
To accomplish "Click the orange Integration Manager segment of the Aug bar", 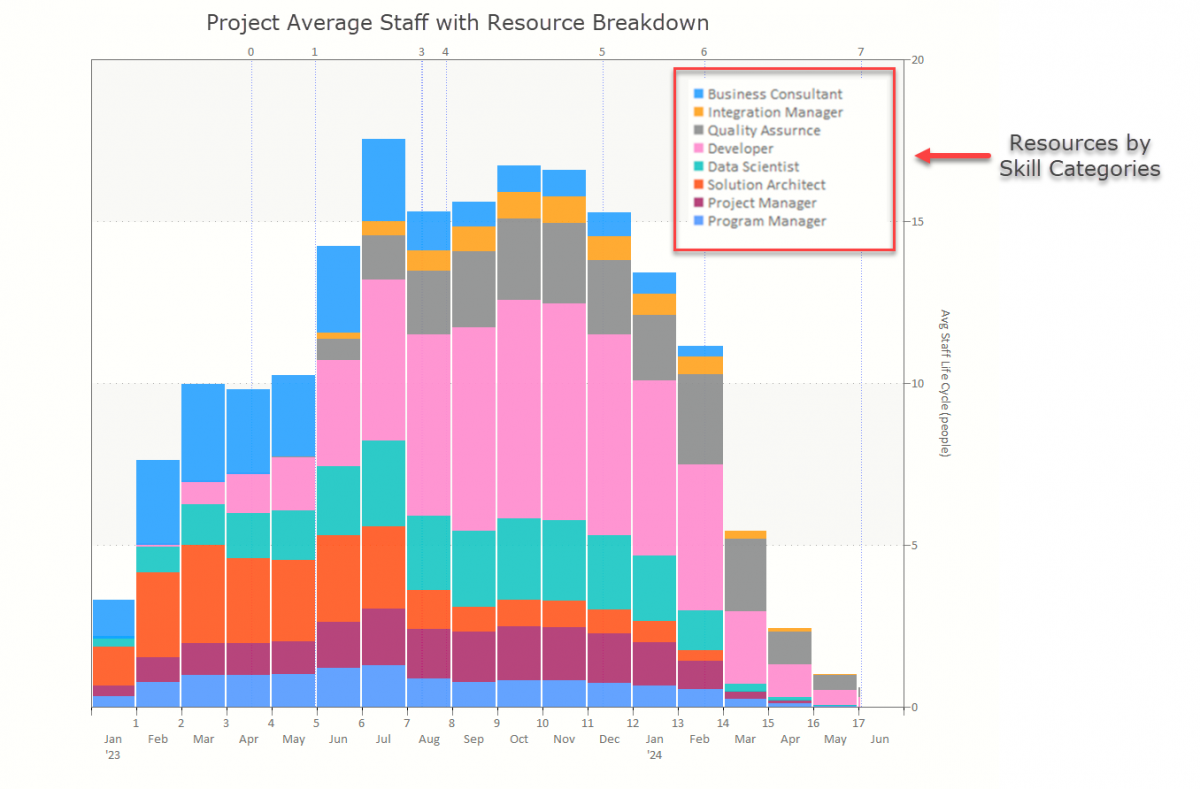I will 429,260.
